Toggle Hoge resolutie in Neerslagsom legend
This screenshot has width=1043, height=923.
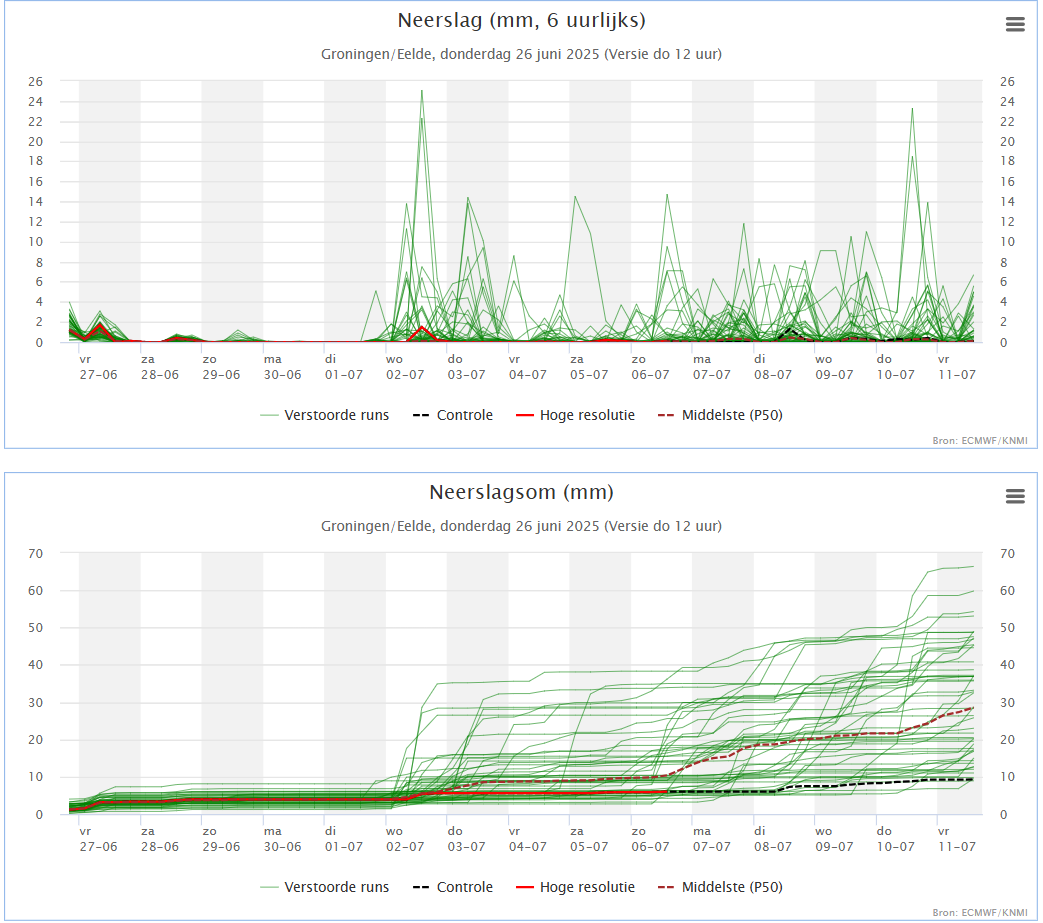[575, 887]
